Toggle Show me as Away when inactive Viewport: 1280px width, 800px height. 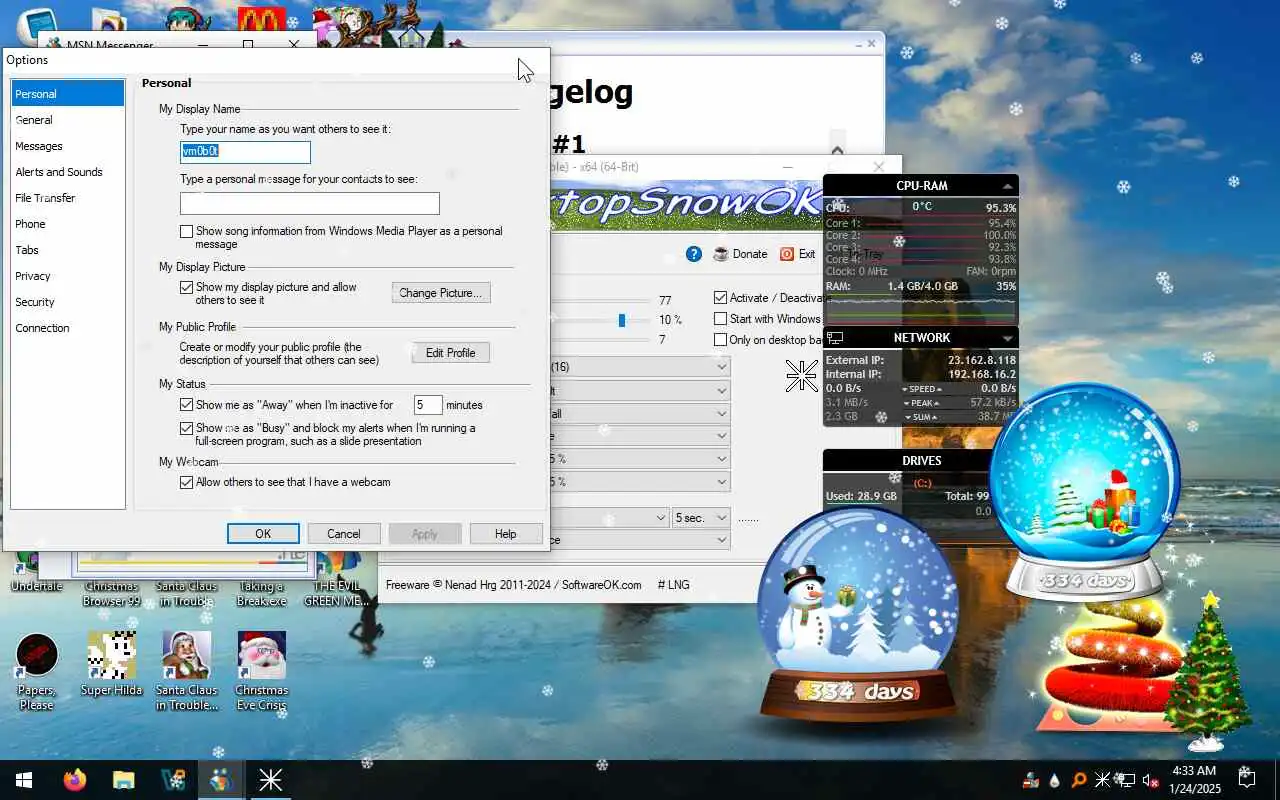pos(186,405)
